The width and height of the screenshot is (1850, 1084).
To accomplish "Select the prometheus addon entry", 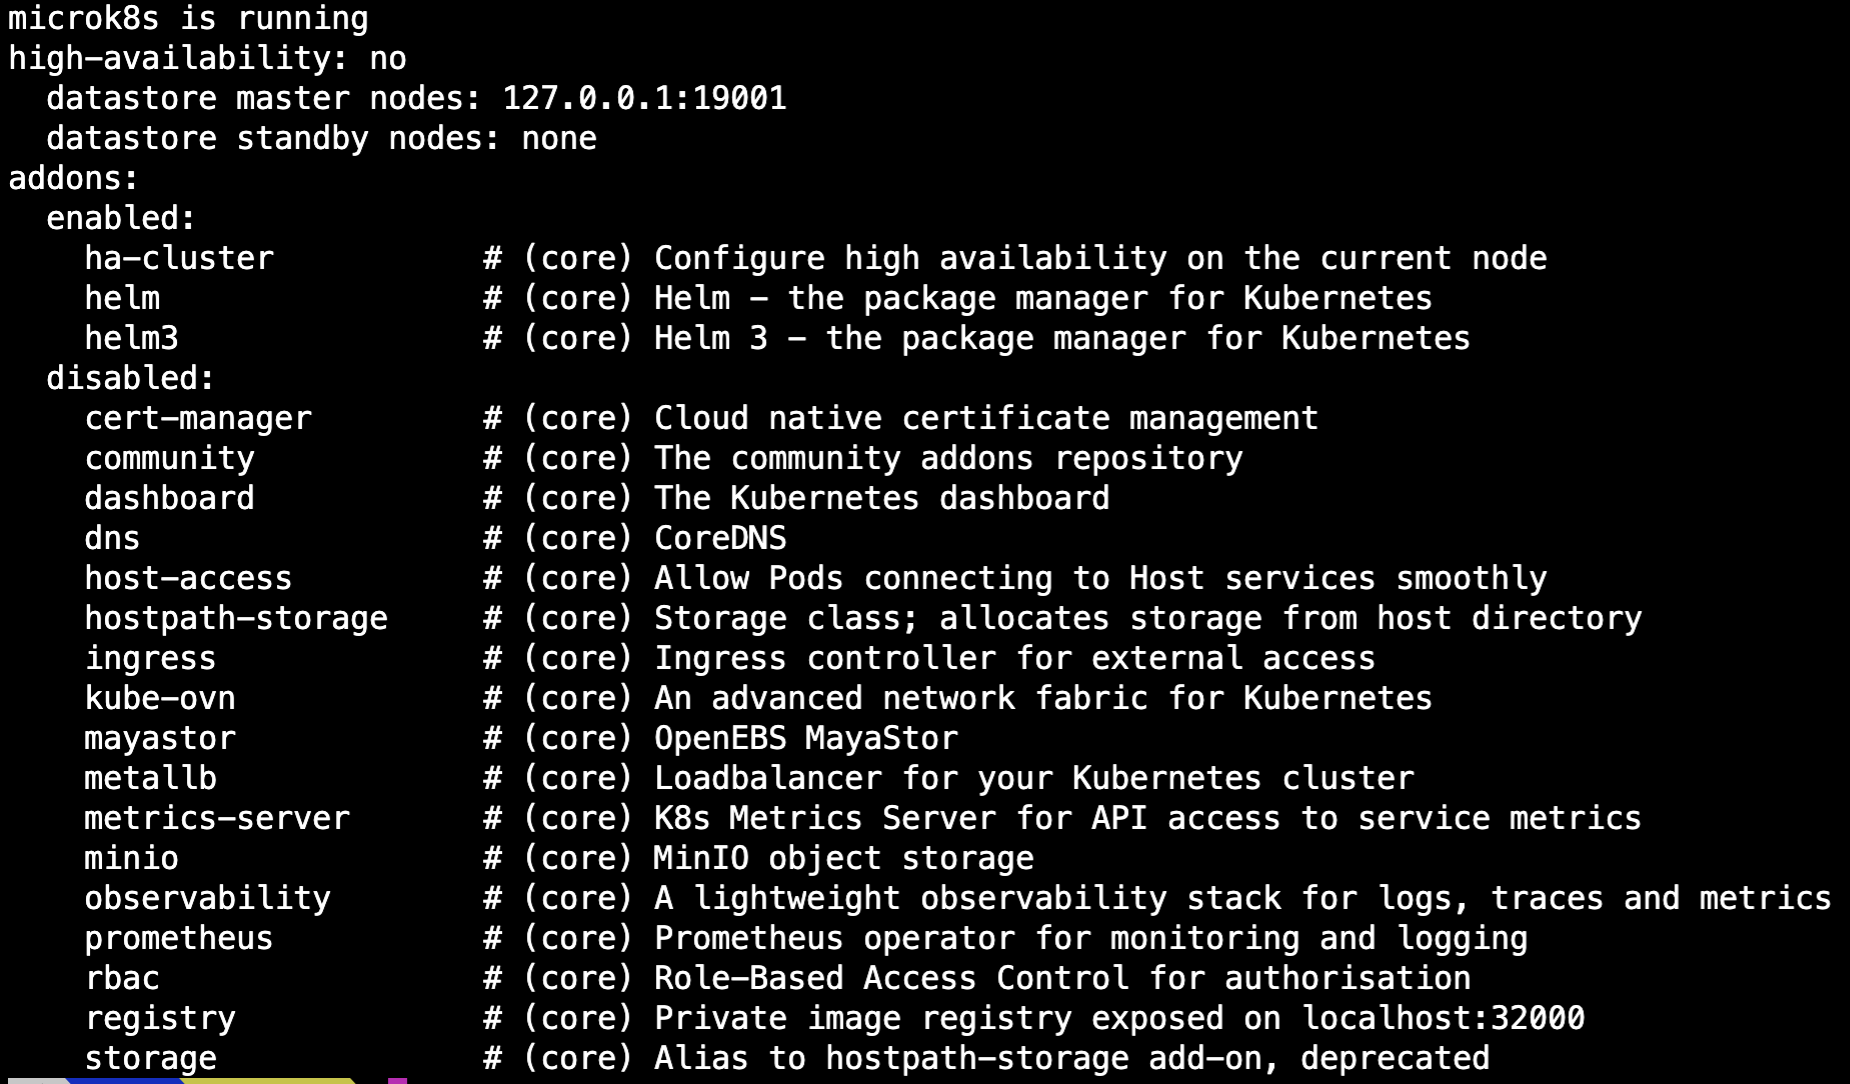I will [x=179, y=938].
